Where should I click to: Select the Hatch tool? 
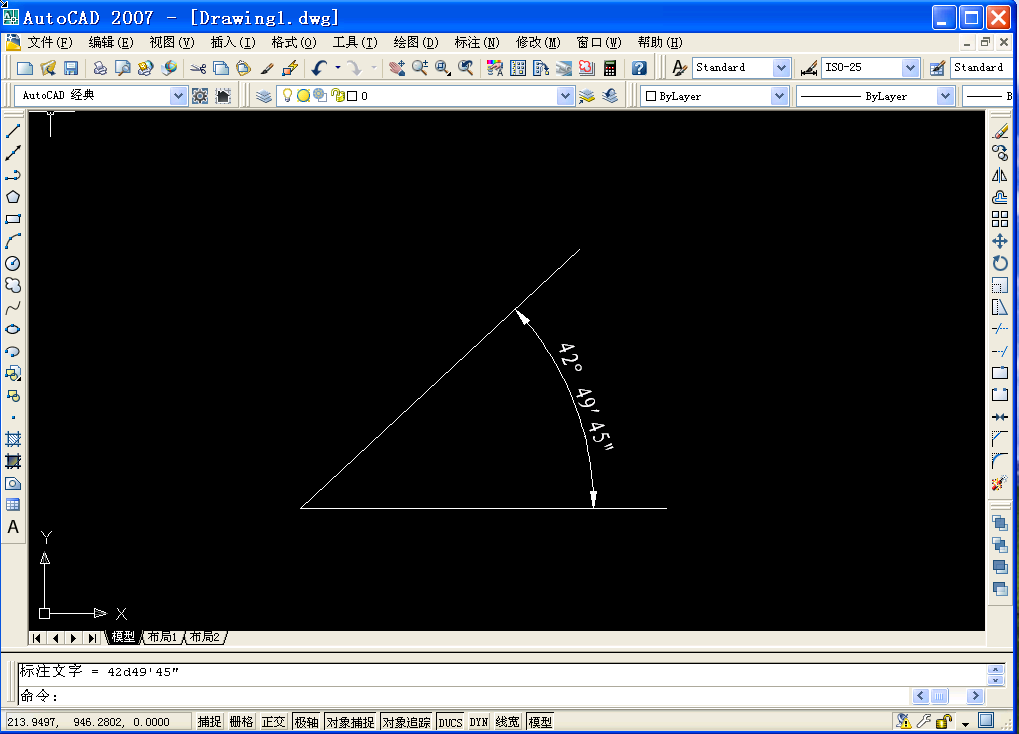point(13,439)
